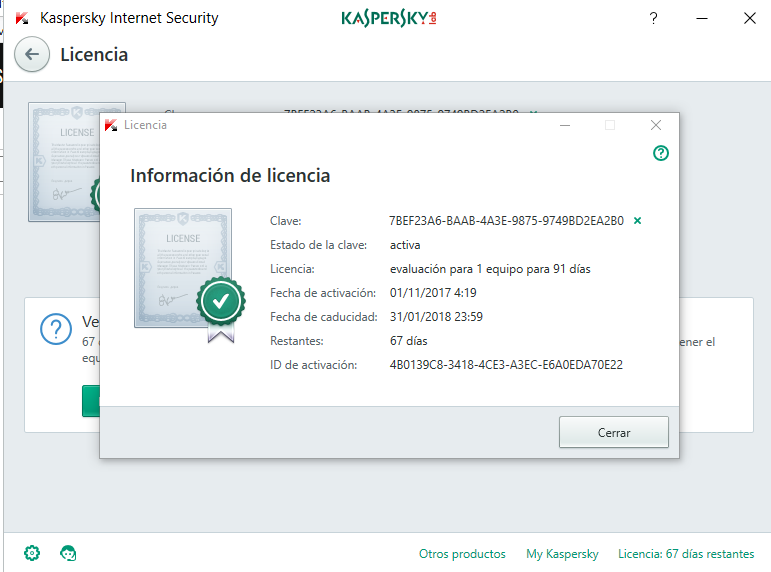Image resolution: width=771 pixels, height=572 pixels.
Task: Click the 'Clave:' label
Action: tap(285, 221)
